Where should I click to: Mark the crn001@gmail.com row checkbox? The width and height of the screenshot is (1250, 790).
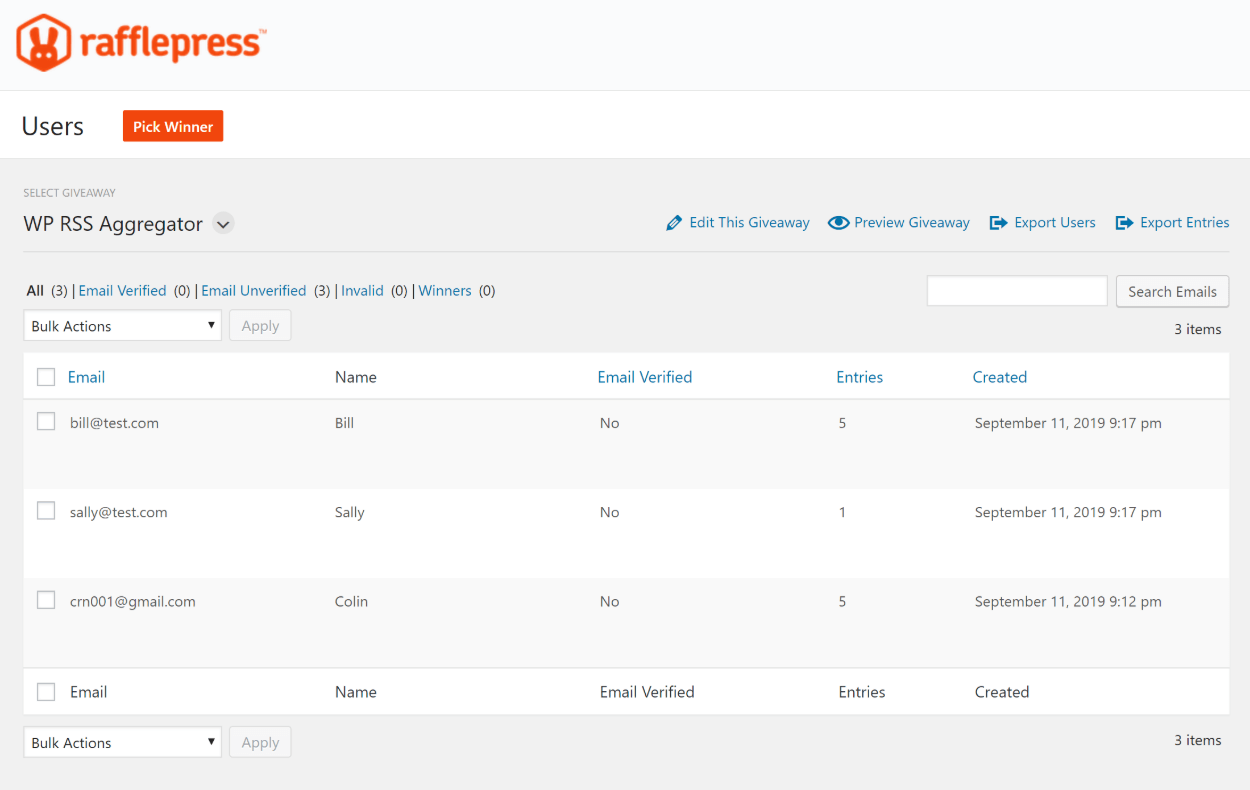(46, 600)
